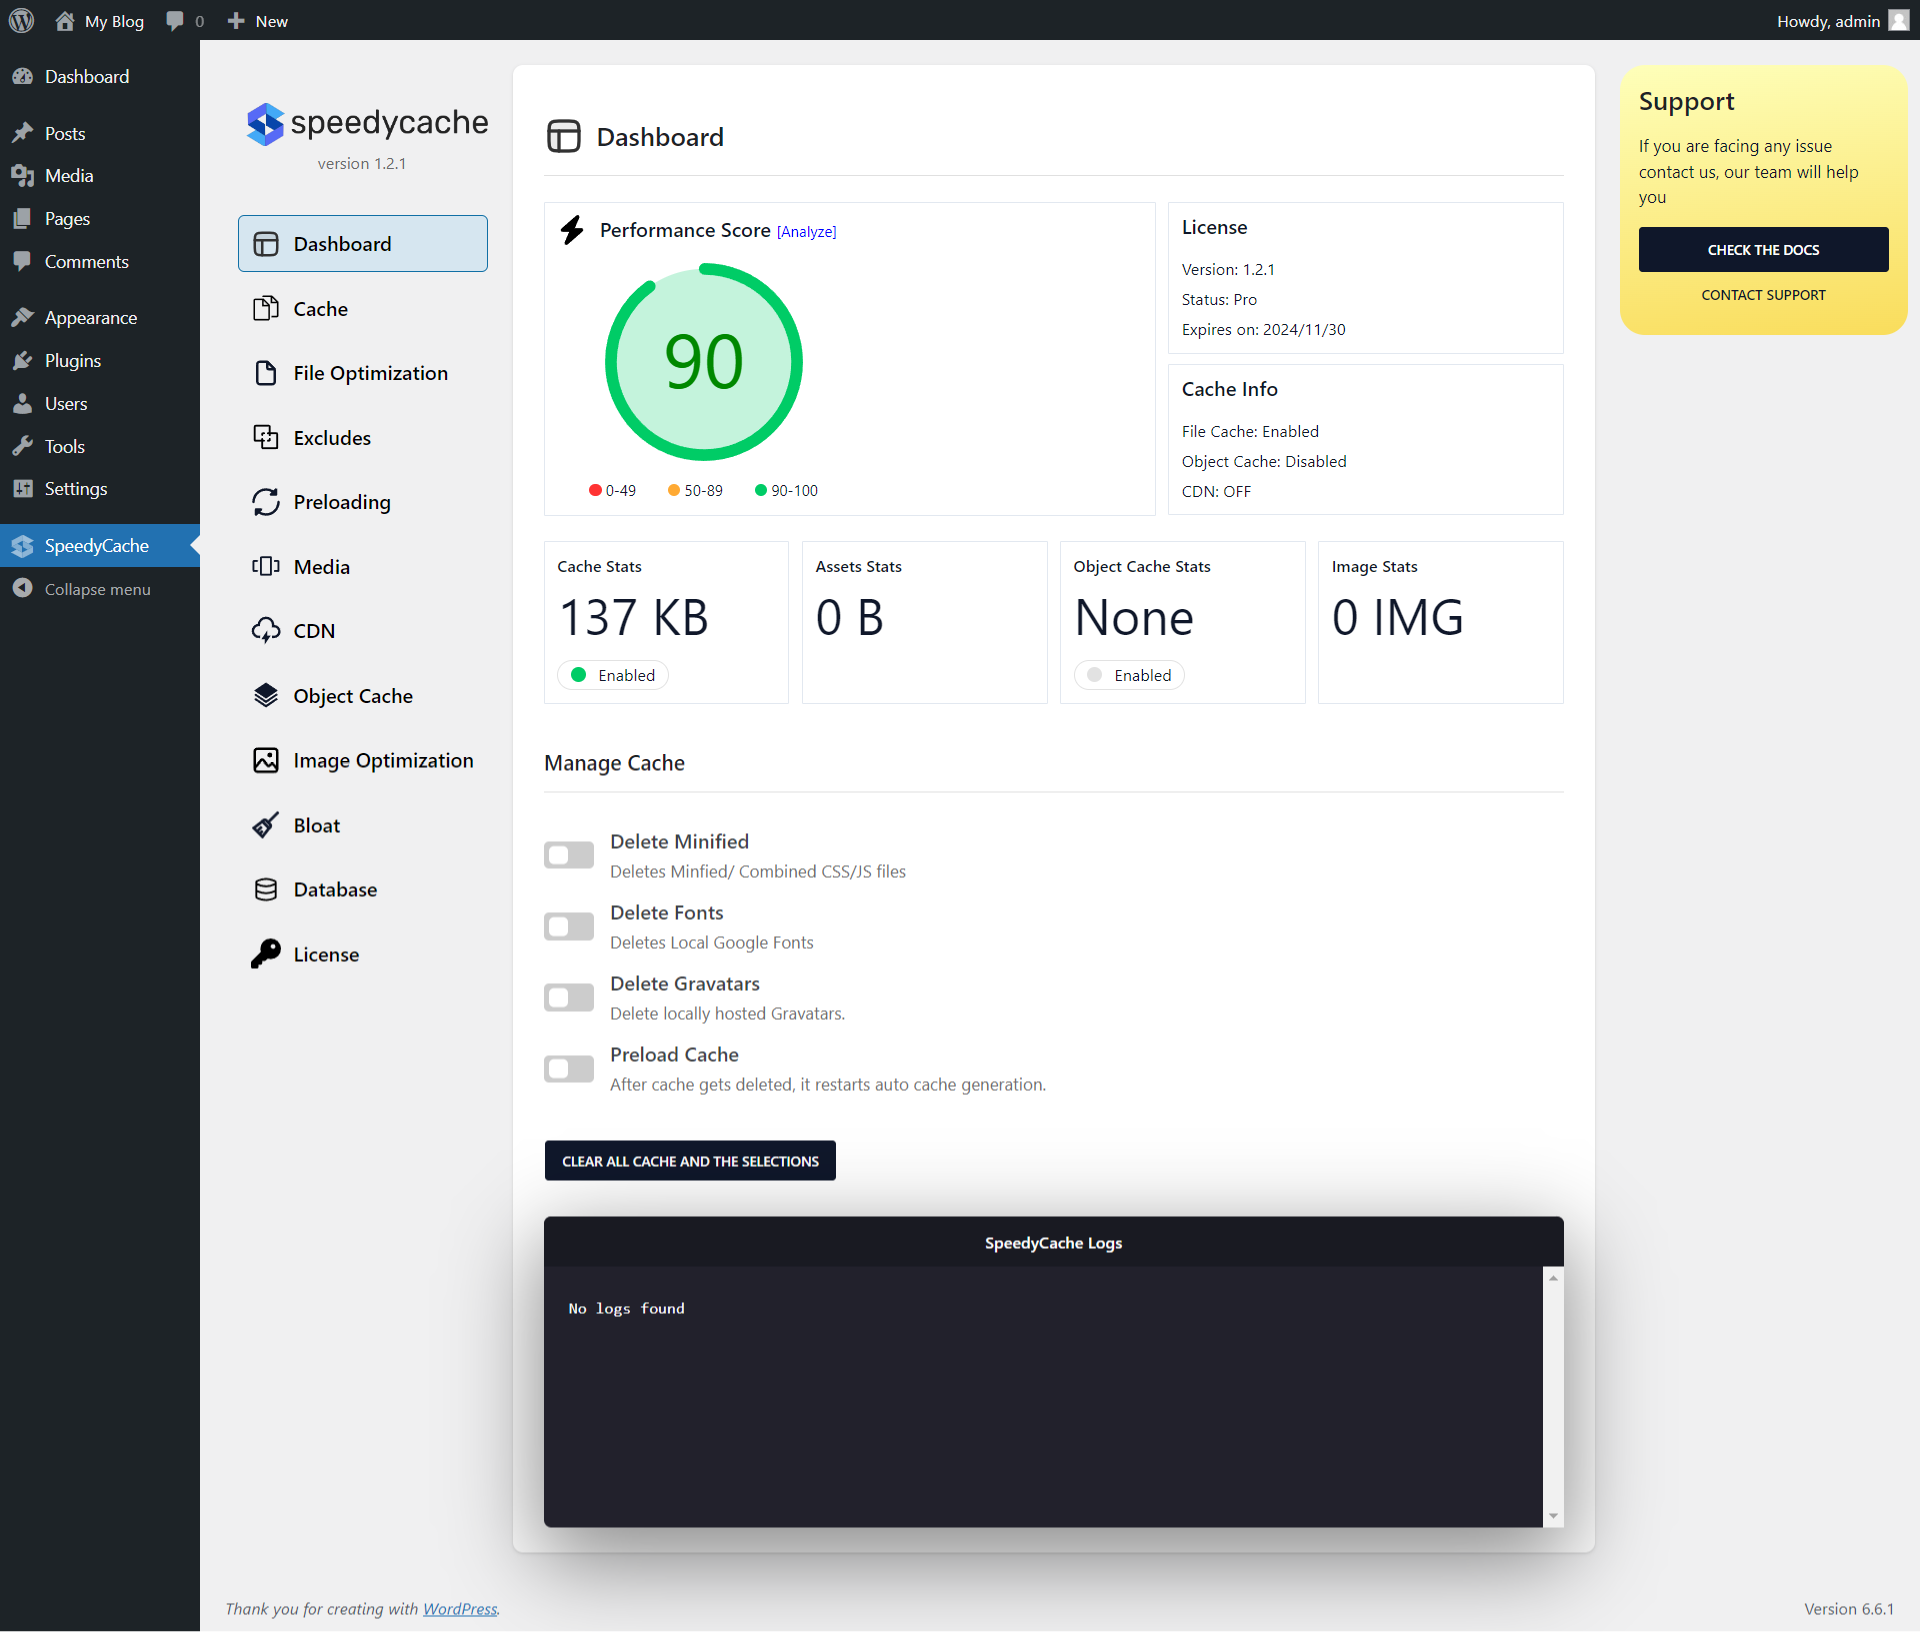Click the Version 6.6.1 footer text

pos(1849,1609)
